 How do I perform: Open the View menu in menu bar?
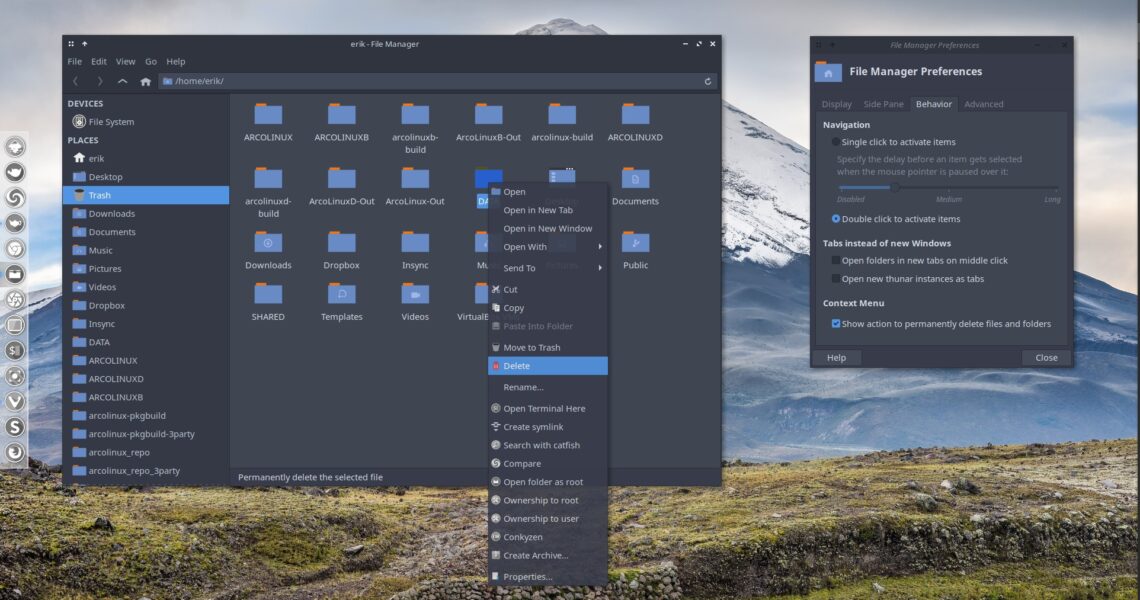coord(125,62)
